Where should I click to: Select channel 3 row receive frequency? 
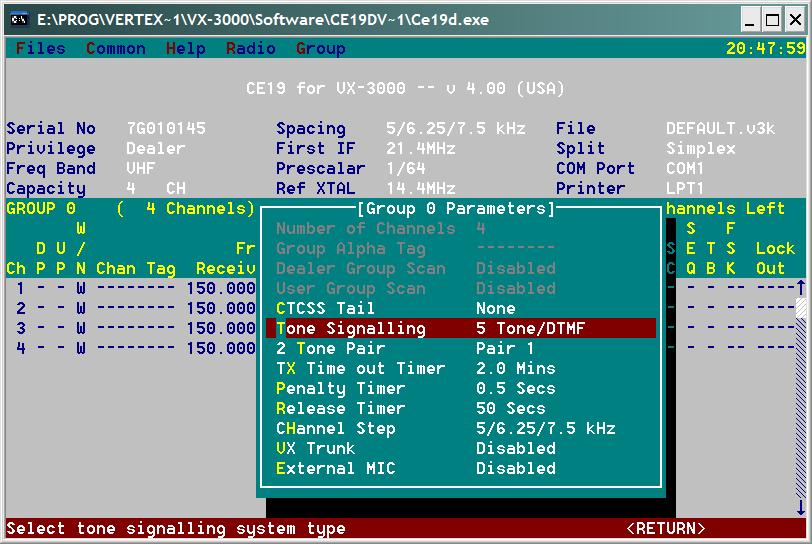pyautogui.click(x=221, y=328)
